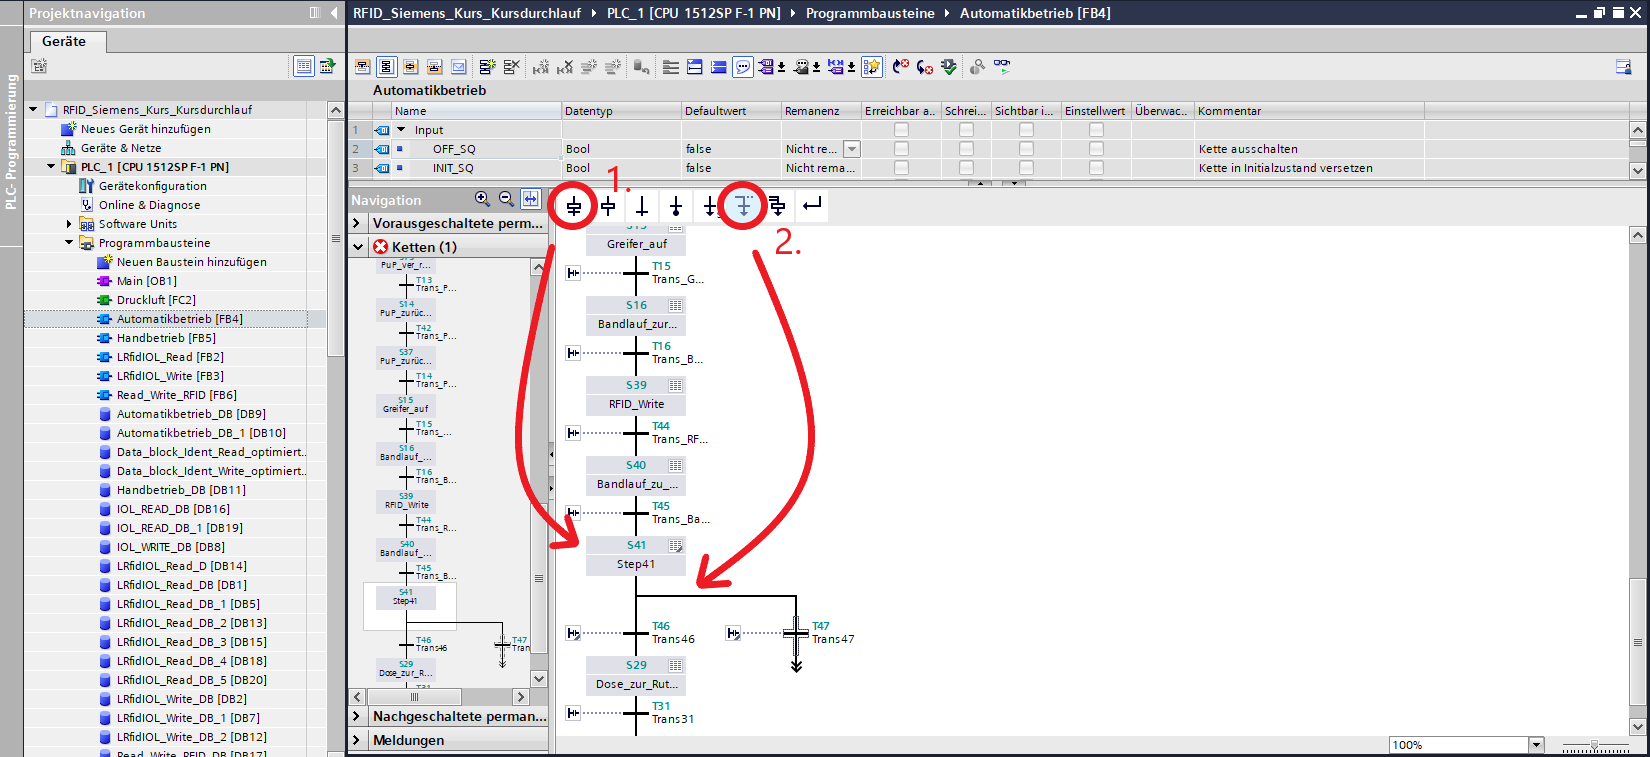Tick the Schreibbar checkbox in the Input row
Viewport: 1650px width, 757px height.
click(x=966, y=130)
